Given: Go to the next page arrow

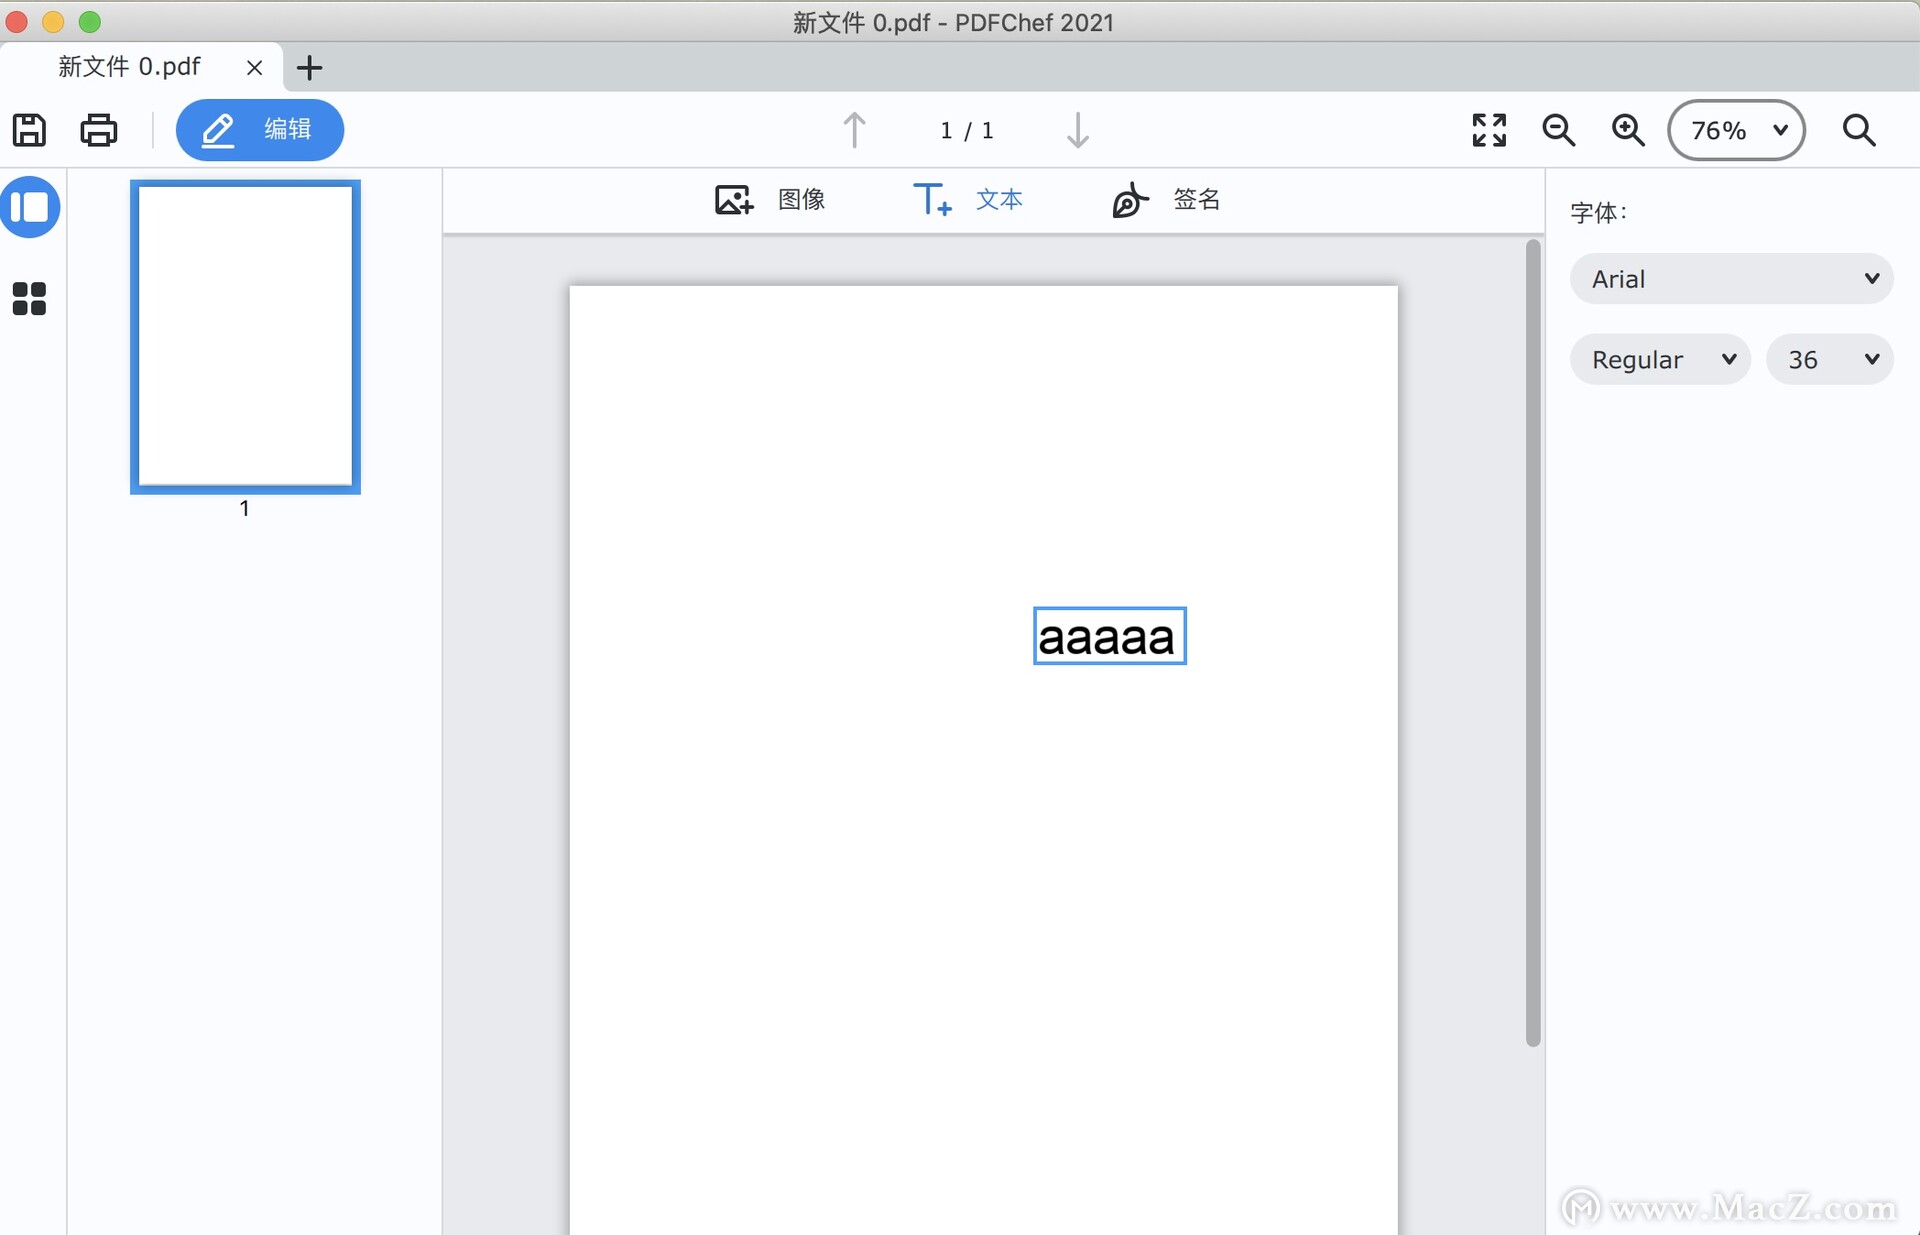Looking at the screenshot, I should tap(1077, 130).
